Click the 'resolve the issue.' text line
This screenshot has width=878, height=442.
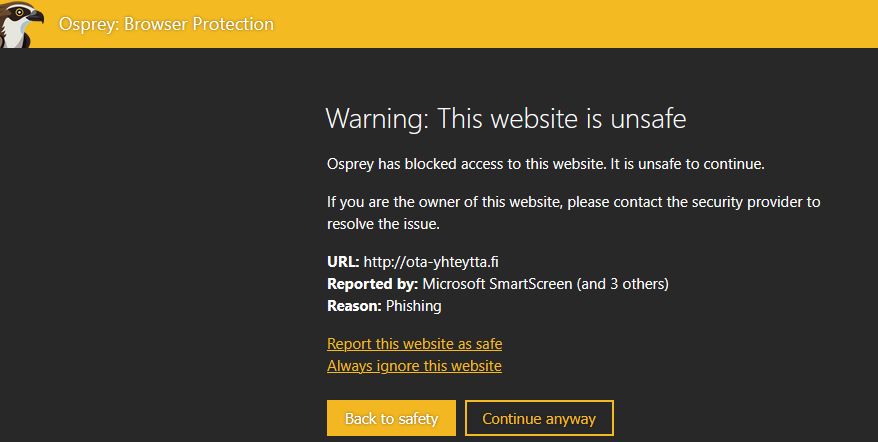click(383, 224)
